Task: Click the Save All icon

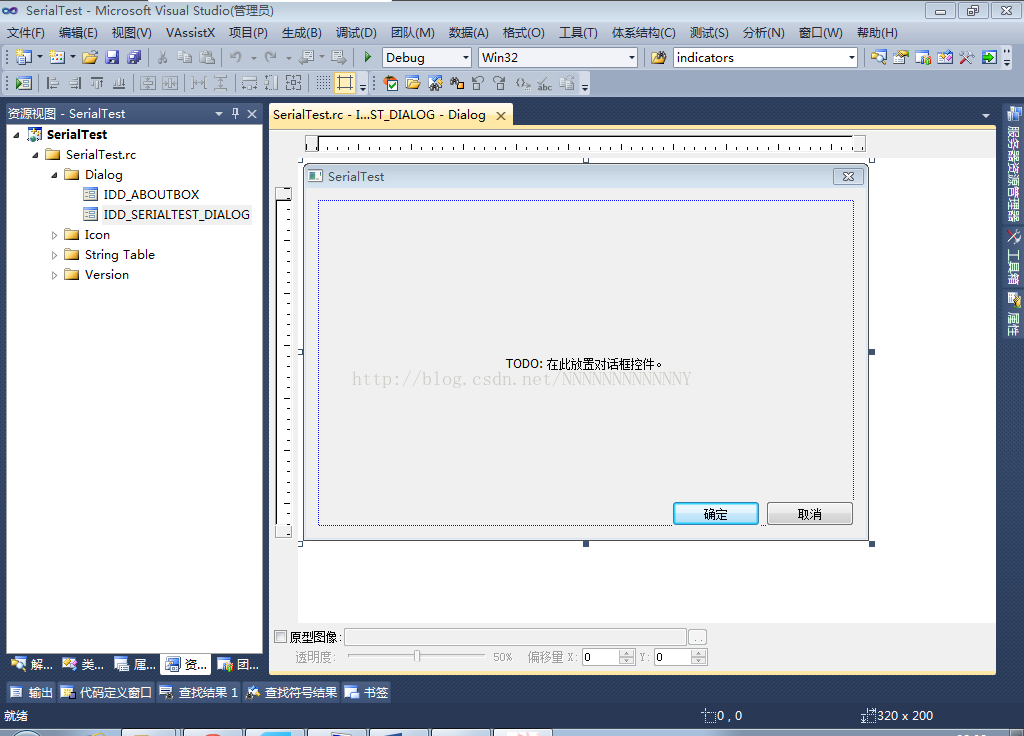Action: tap(134, 57)
